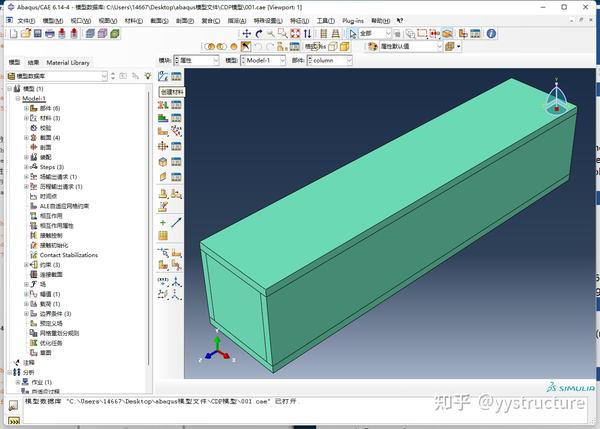
Task: Click the color code palette icon
Action: tap(372, 46)
